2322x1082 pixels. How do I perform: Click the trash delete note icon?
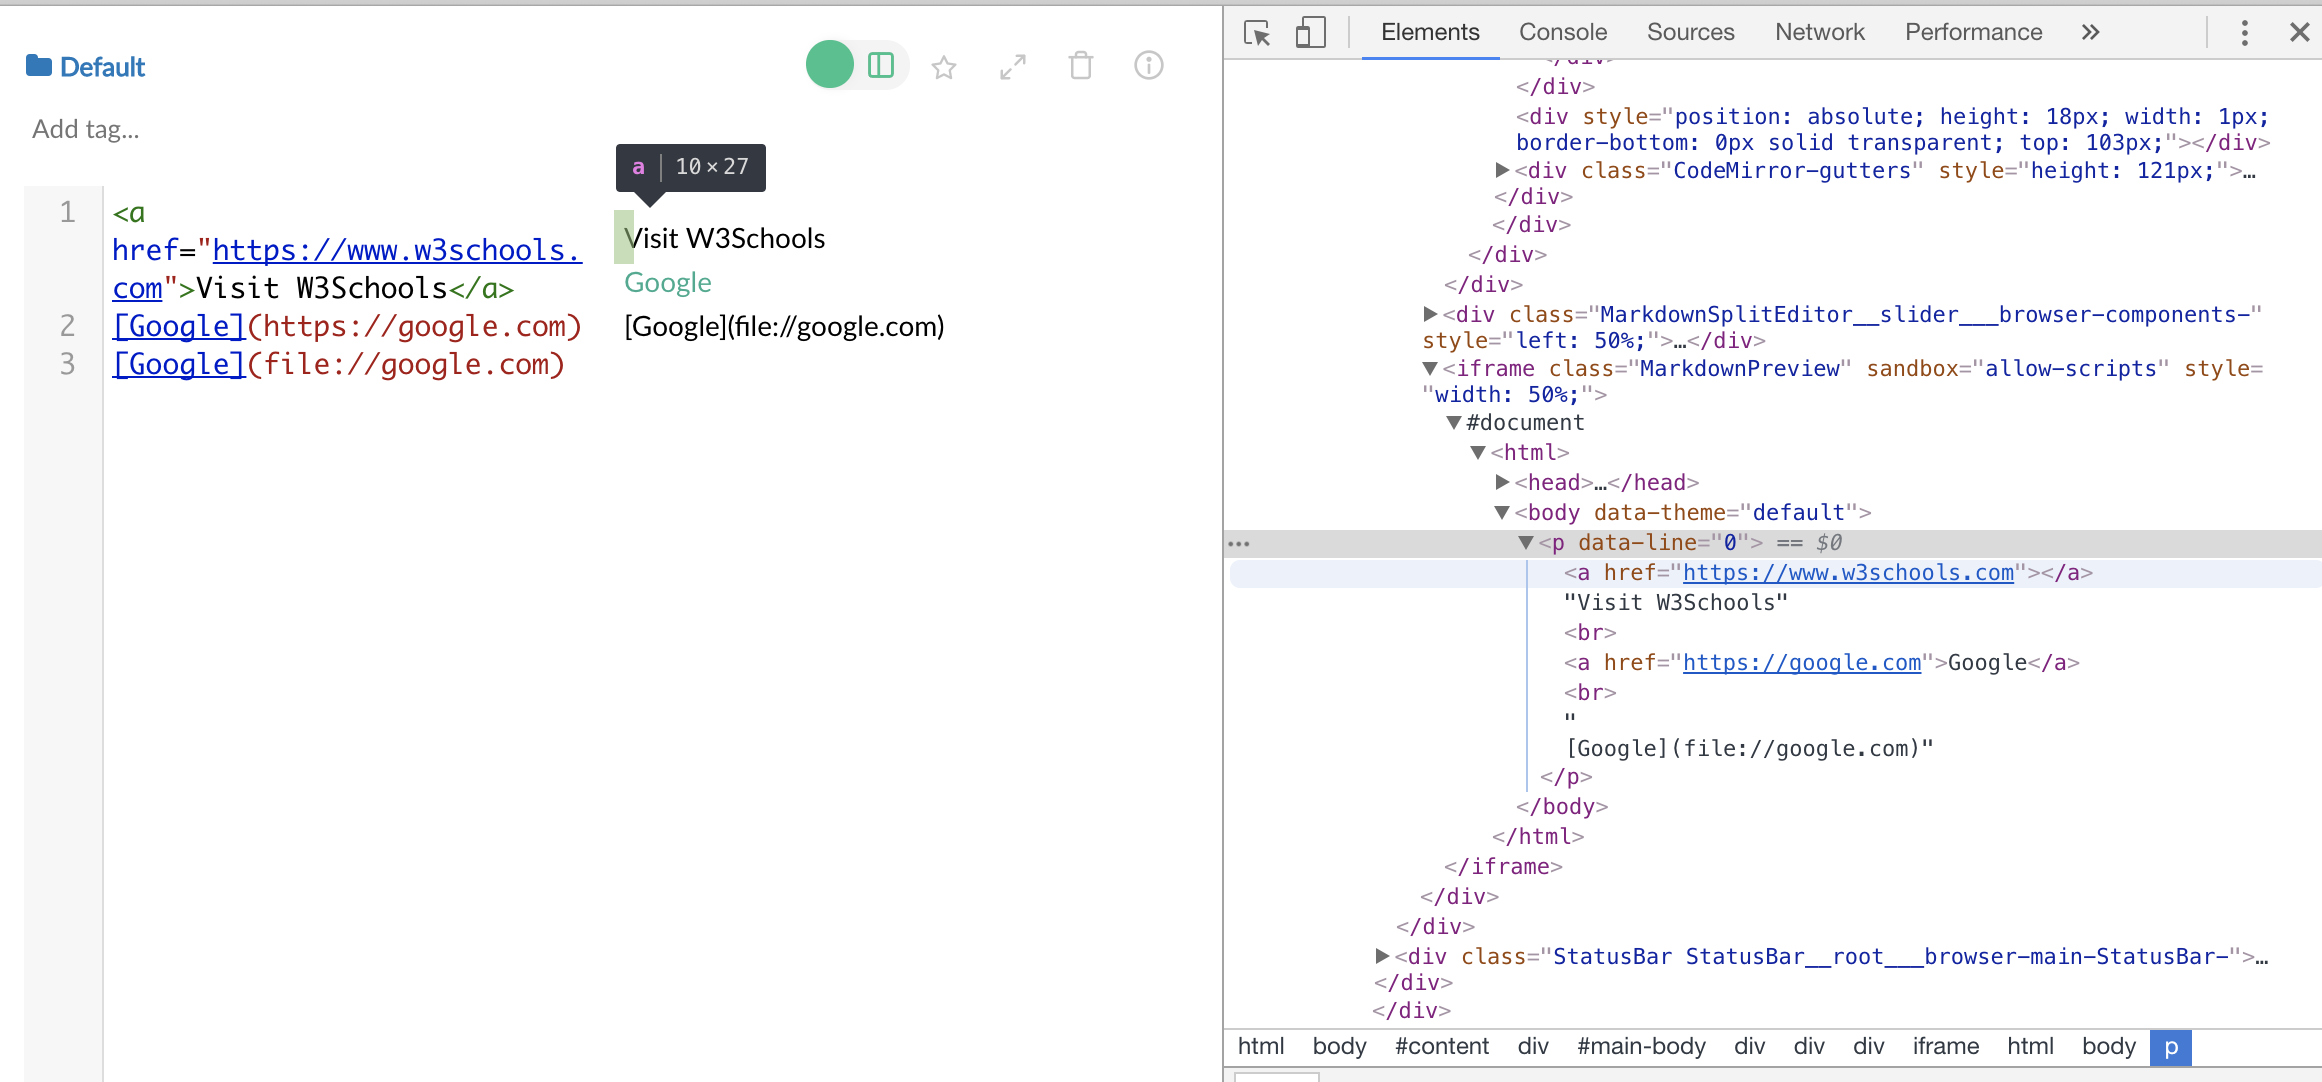(1080, 66)
